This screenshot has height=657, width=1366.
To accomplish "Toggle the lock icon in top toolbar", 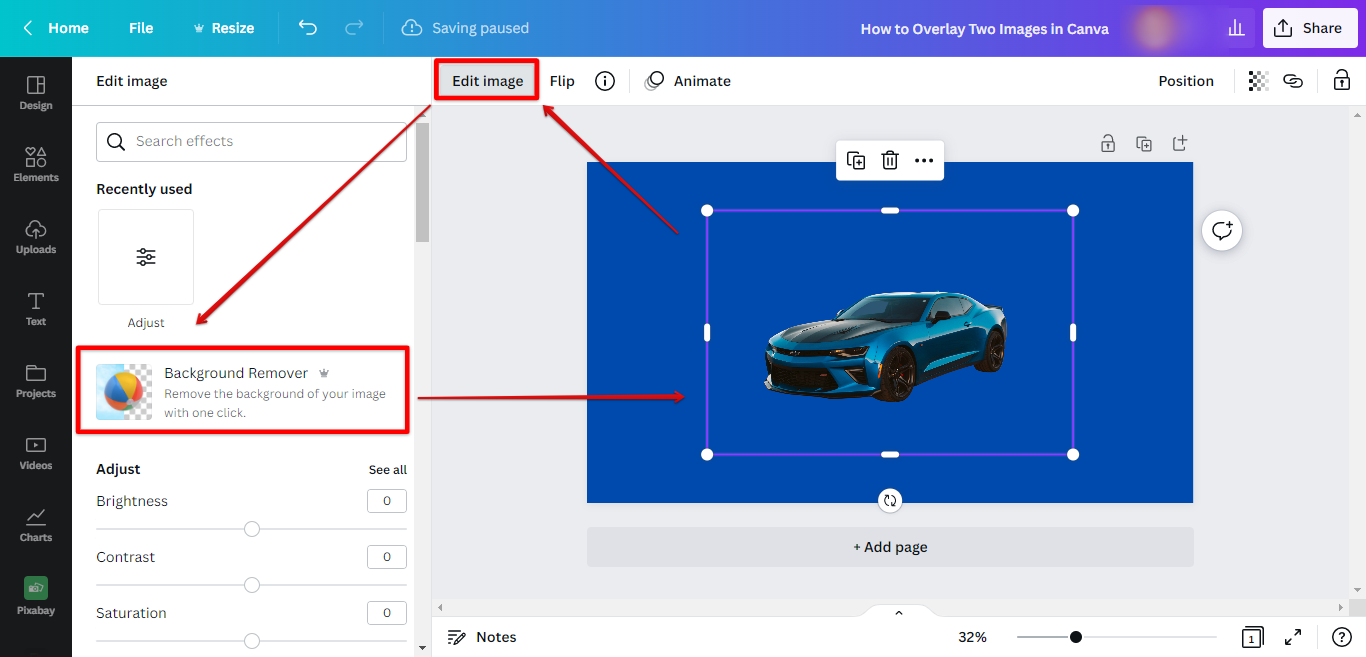I will (1341, 81).
